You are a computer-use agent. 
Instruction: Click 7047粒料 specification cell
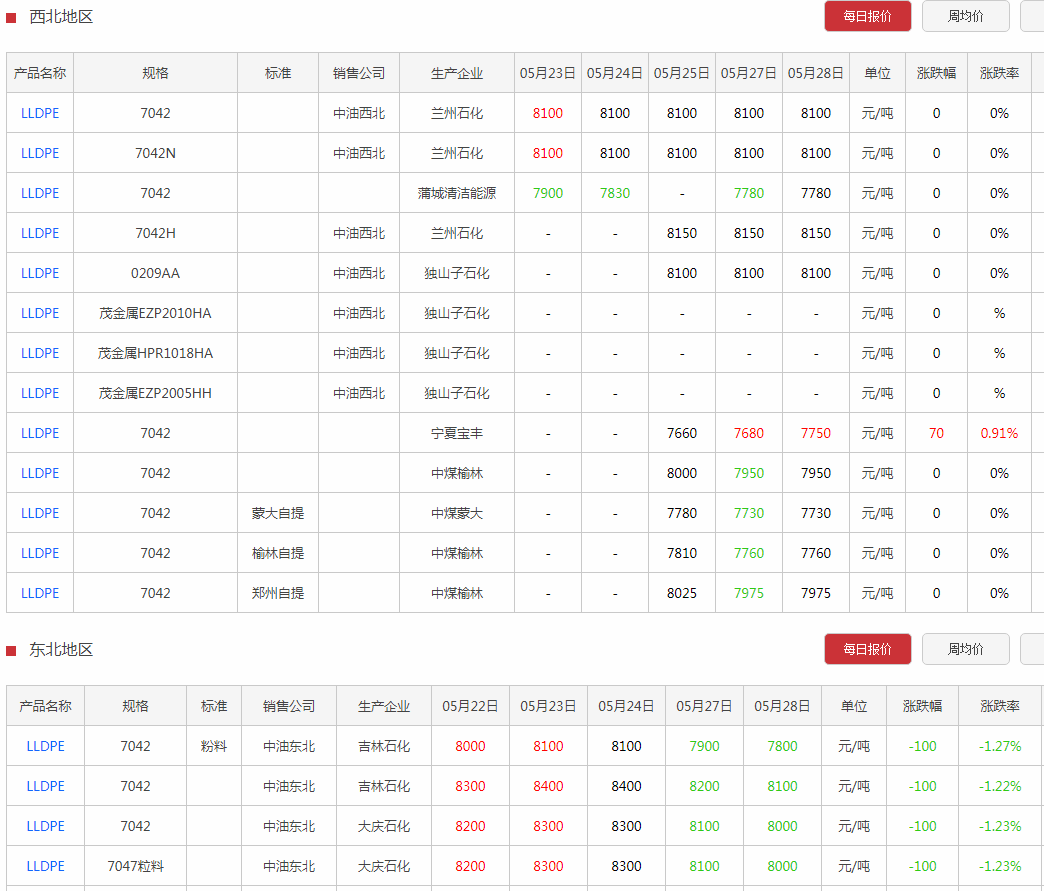click(x=135, y=866)
